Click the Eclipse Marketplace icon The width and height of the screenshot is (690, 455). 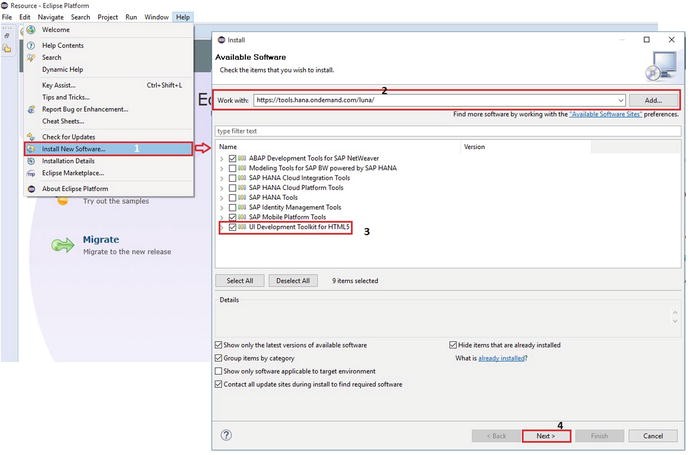[x=31, y=173]
